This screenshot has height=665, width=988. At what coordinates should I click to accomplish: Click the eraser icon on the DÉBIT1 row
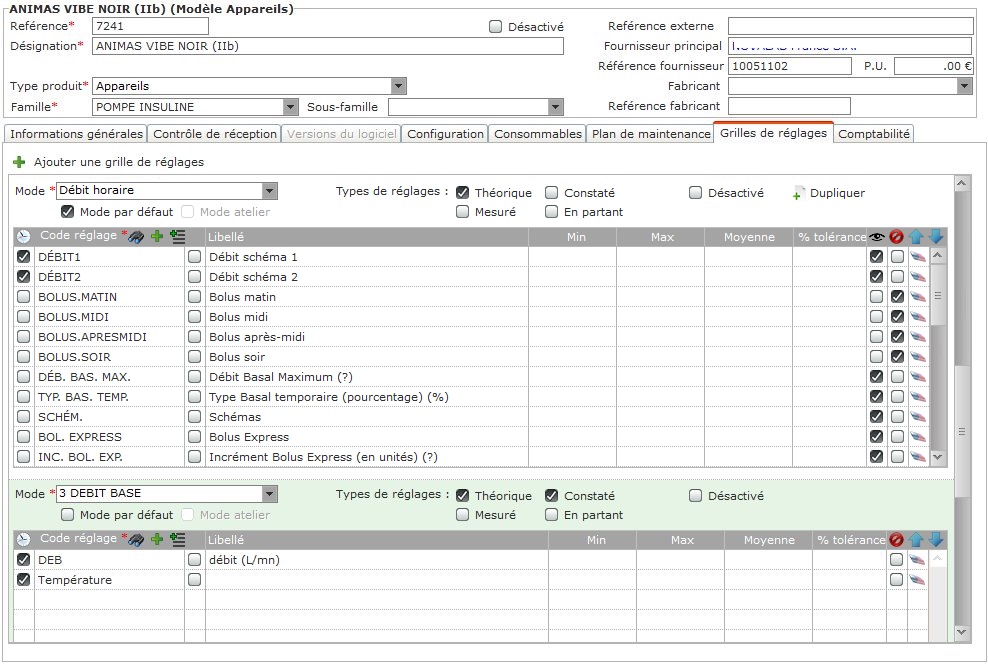click(918, 257)
